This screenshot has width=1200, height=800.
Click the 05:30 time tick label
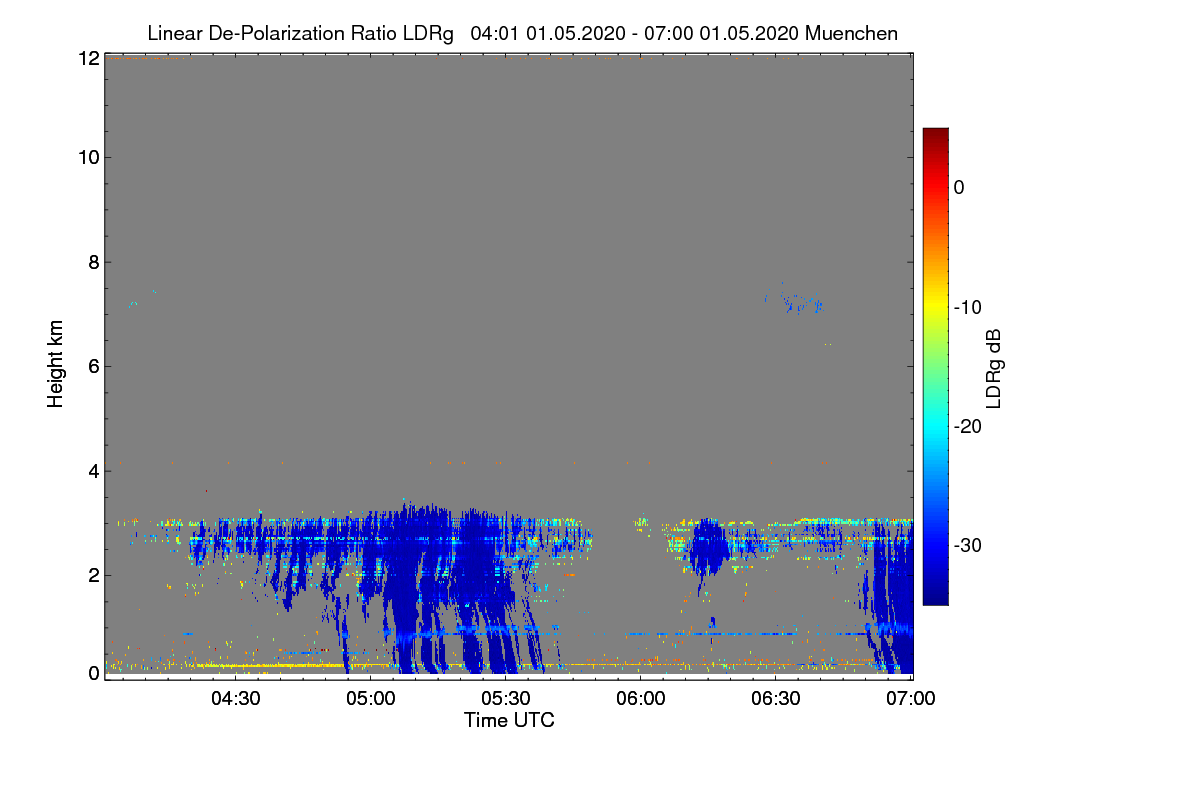point(506,699)
